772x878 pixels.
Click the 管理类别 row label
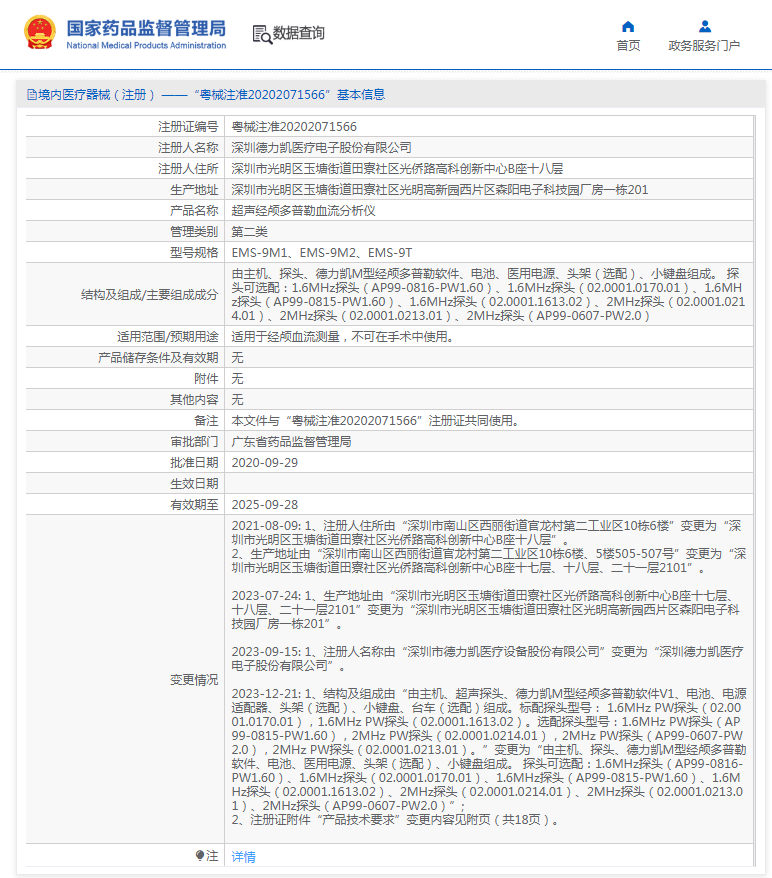194,232
